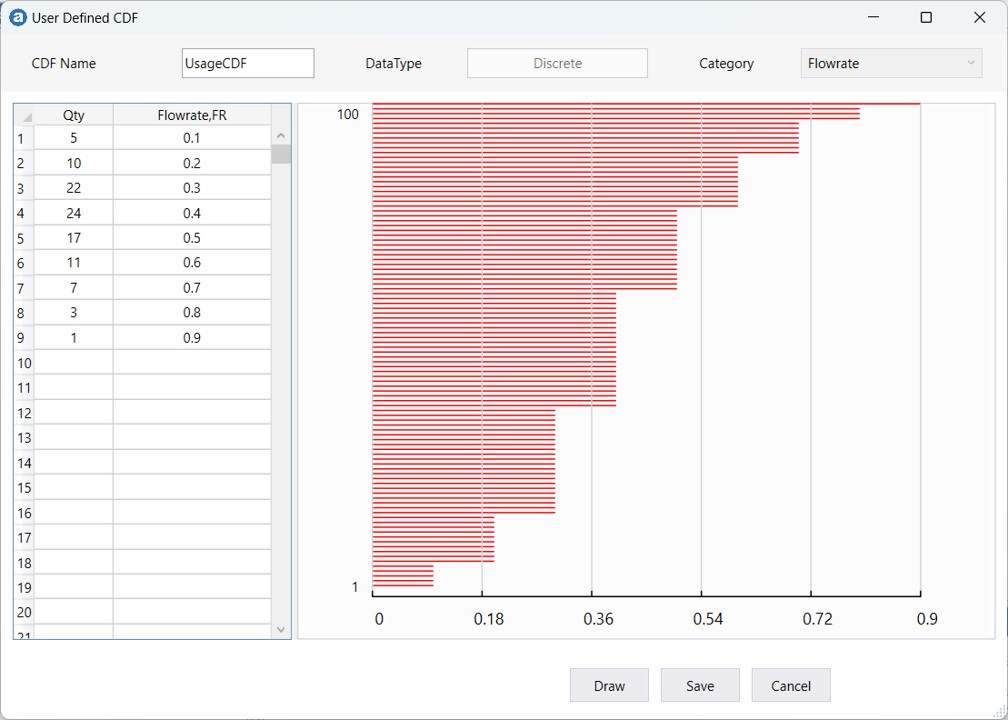Click the application icon in title bar
Image resolution: width=1008 pixels, height=720 pixels.
point(18,17)
